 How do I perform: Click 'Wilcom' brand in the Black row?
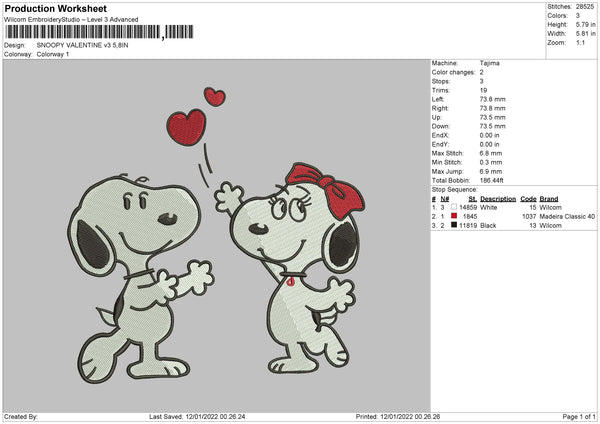551,226
